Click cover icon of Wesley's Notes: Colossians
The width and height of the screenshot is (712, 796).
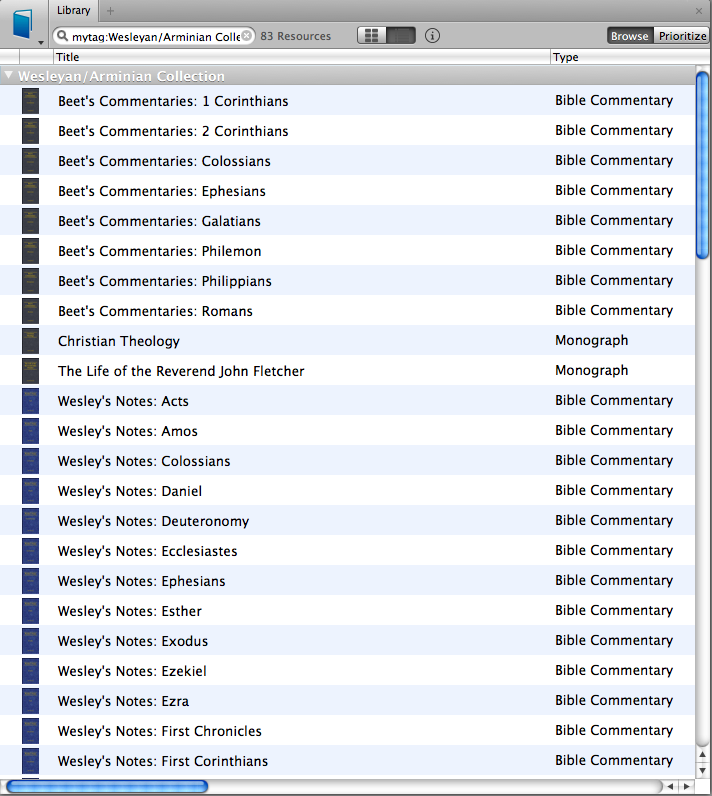[x=30, y=460]
